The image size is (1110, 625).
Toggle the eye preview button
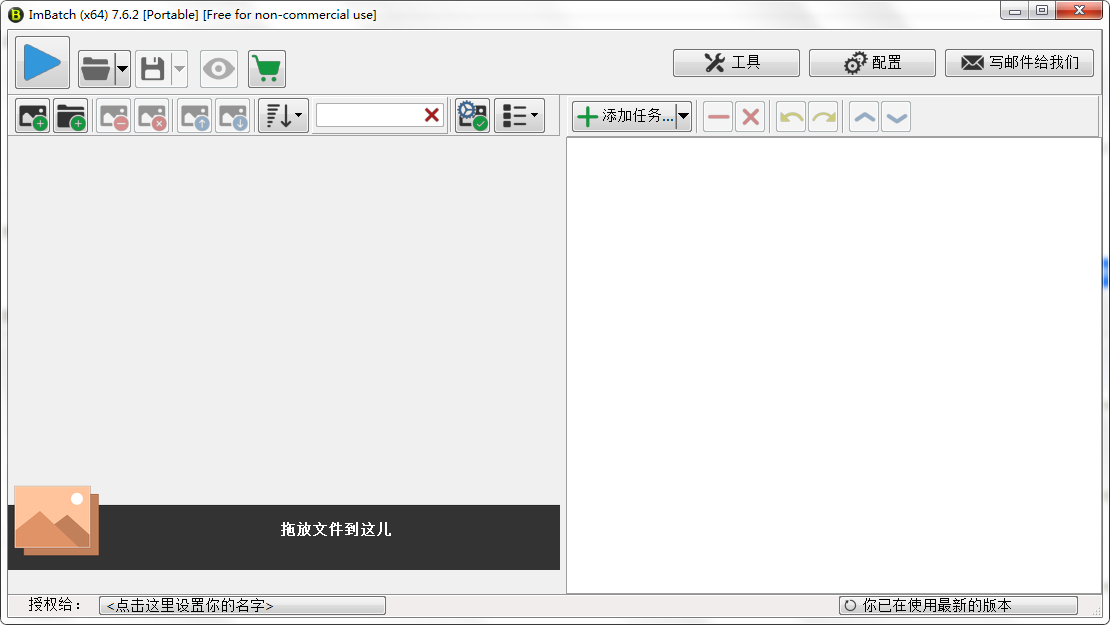219,69
